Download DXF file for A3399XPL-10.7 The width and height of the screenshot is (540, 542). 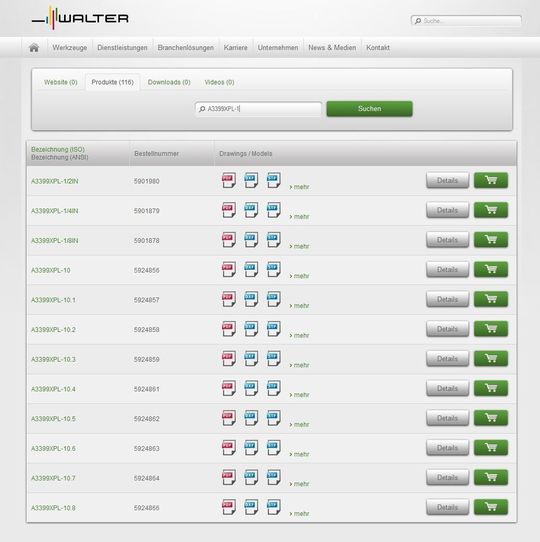pyautogui.click(x=251, y=477)
